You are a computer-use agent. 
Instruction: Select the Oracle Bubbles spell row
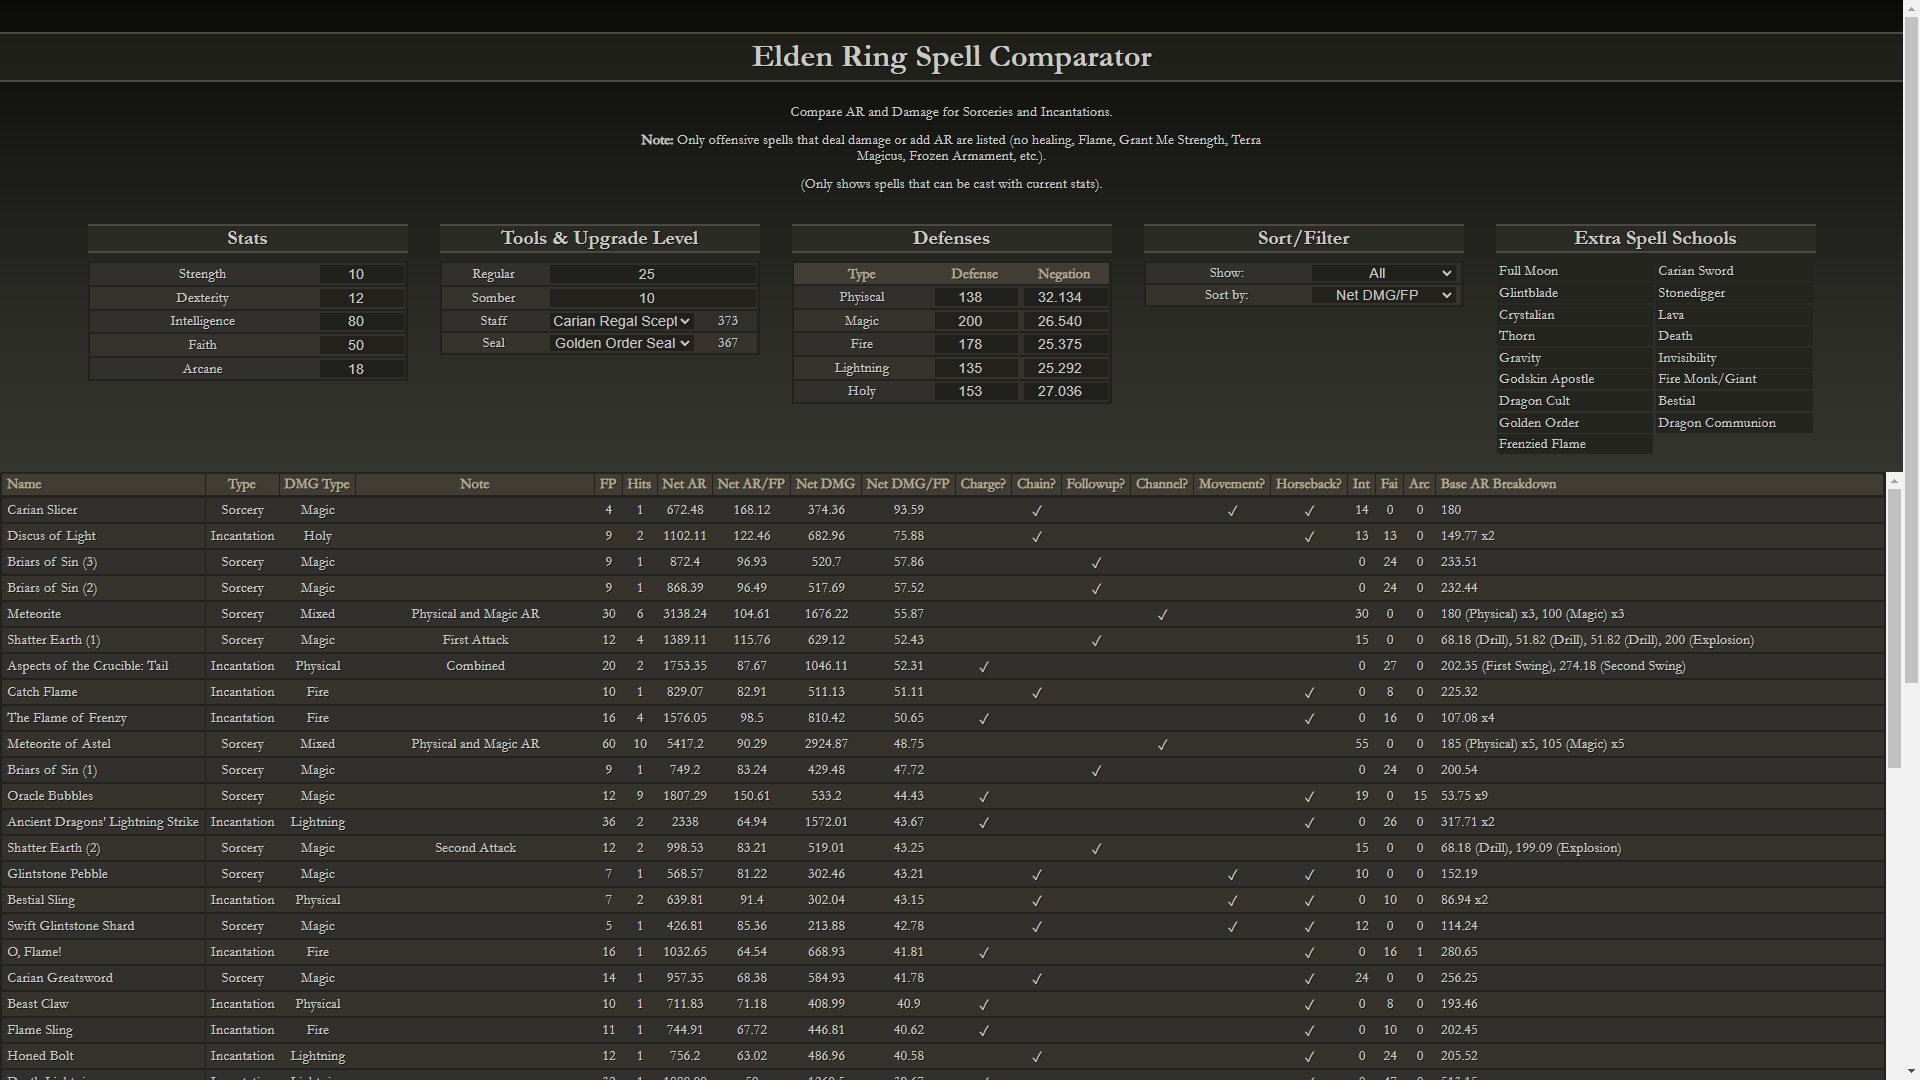point(943,796)
